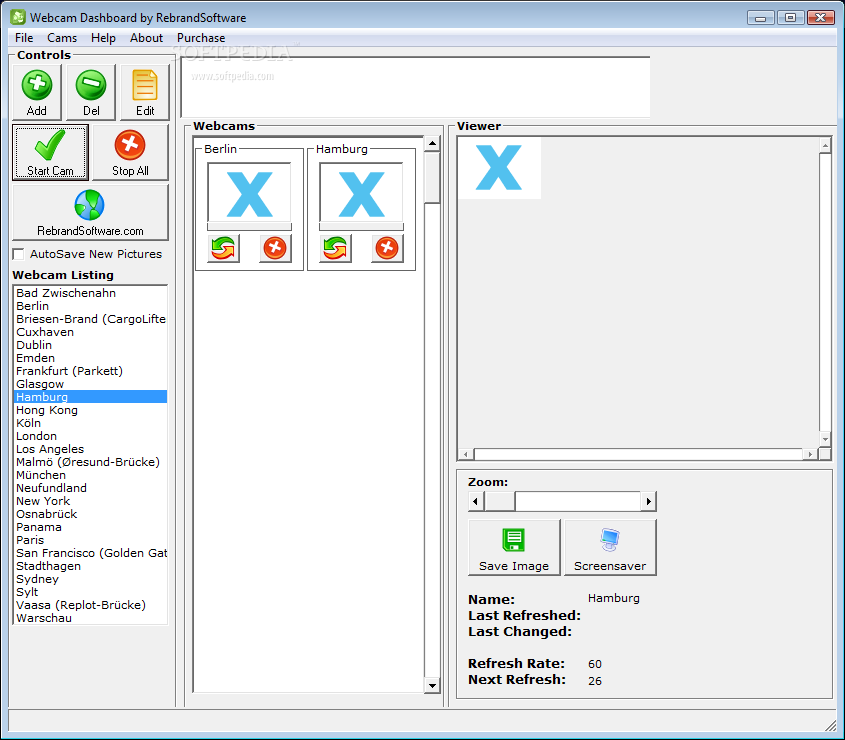Select Stadthagen in the list

[90, 566]
